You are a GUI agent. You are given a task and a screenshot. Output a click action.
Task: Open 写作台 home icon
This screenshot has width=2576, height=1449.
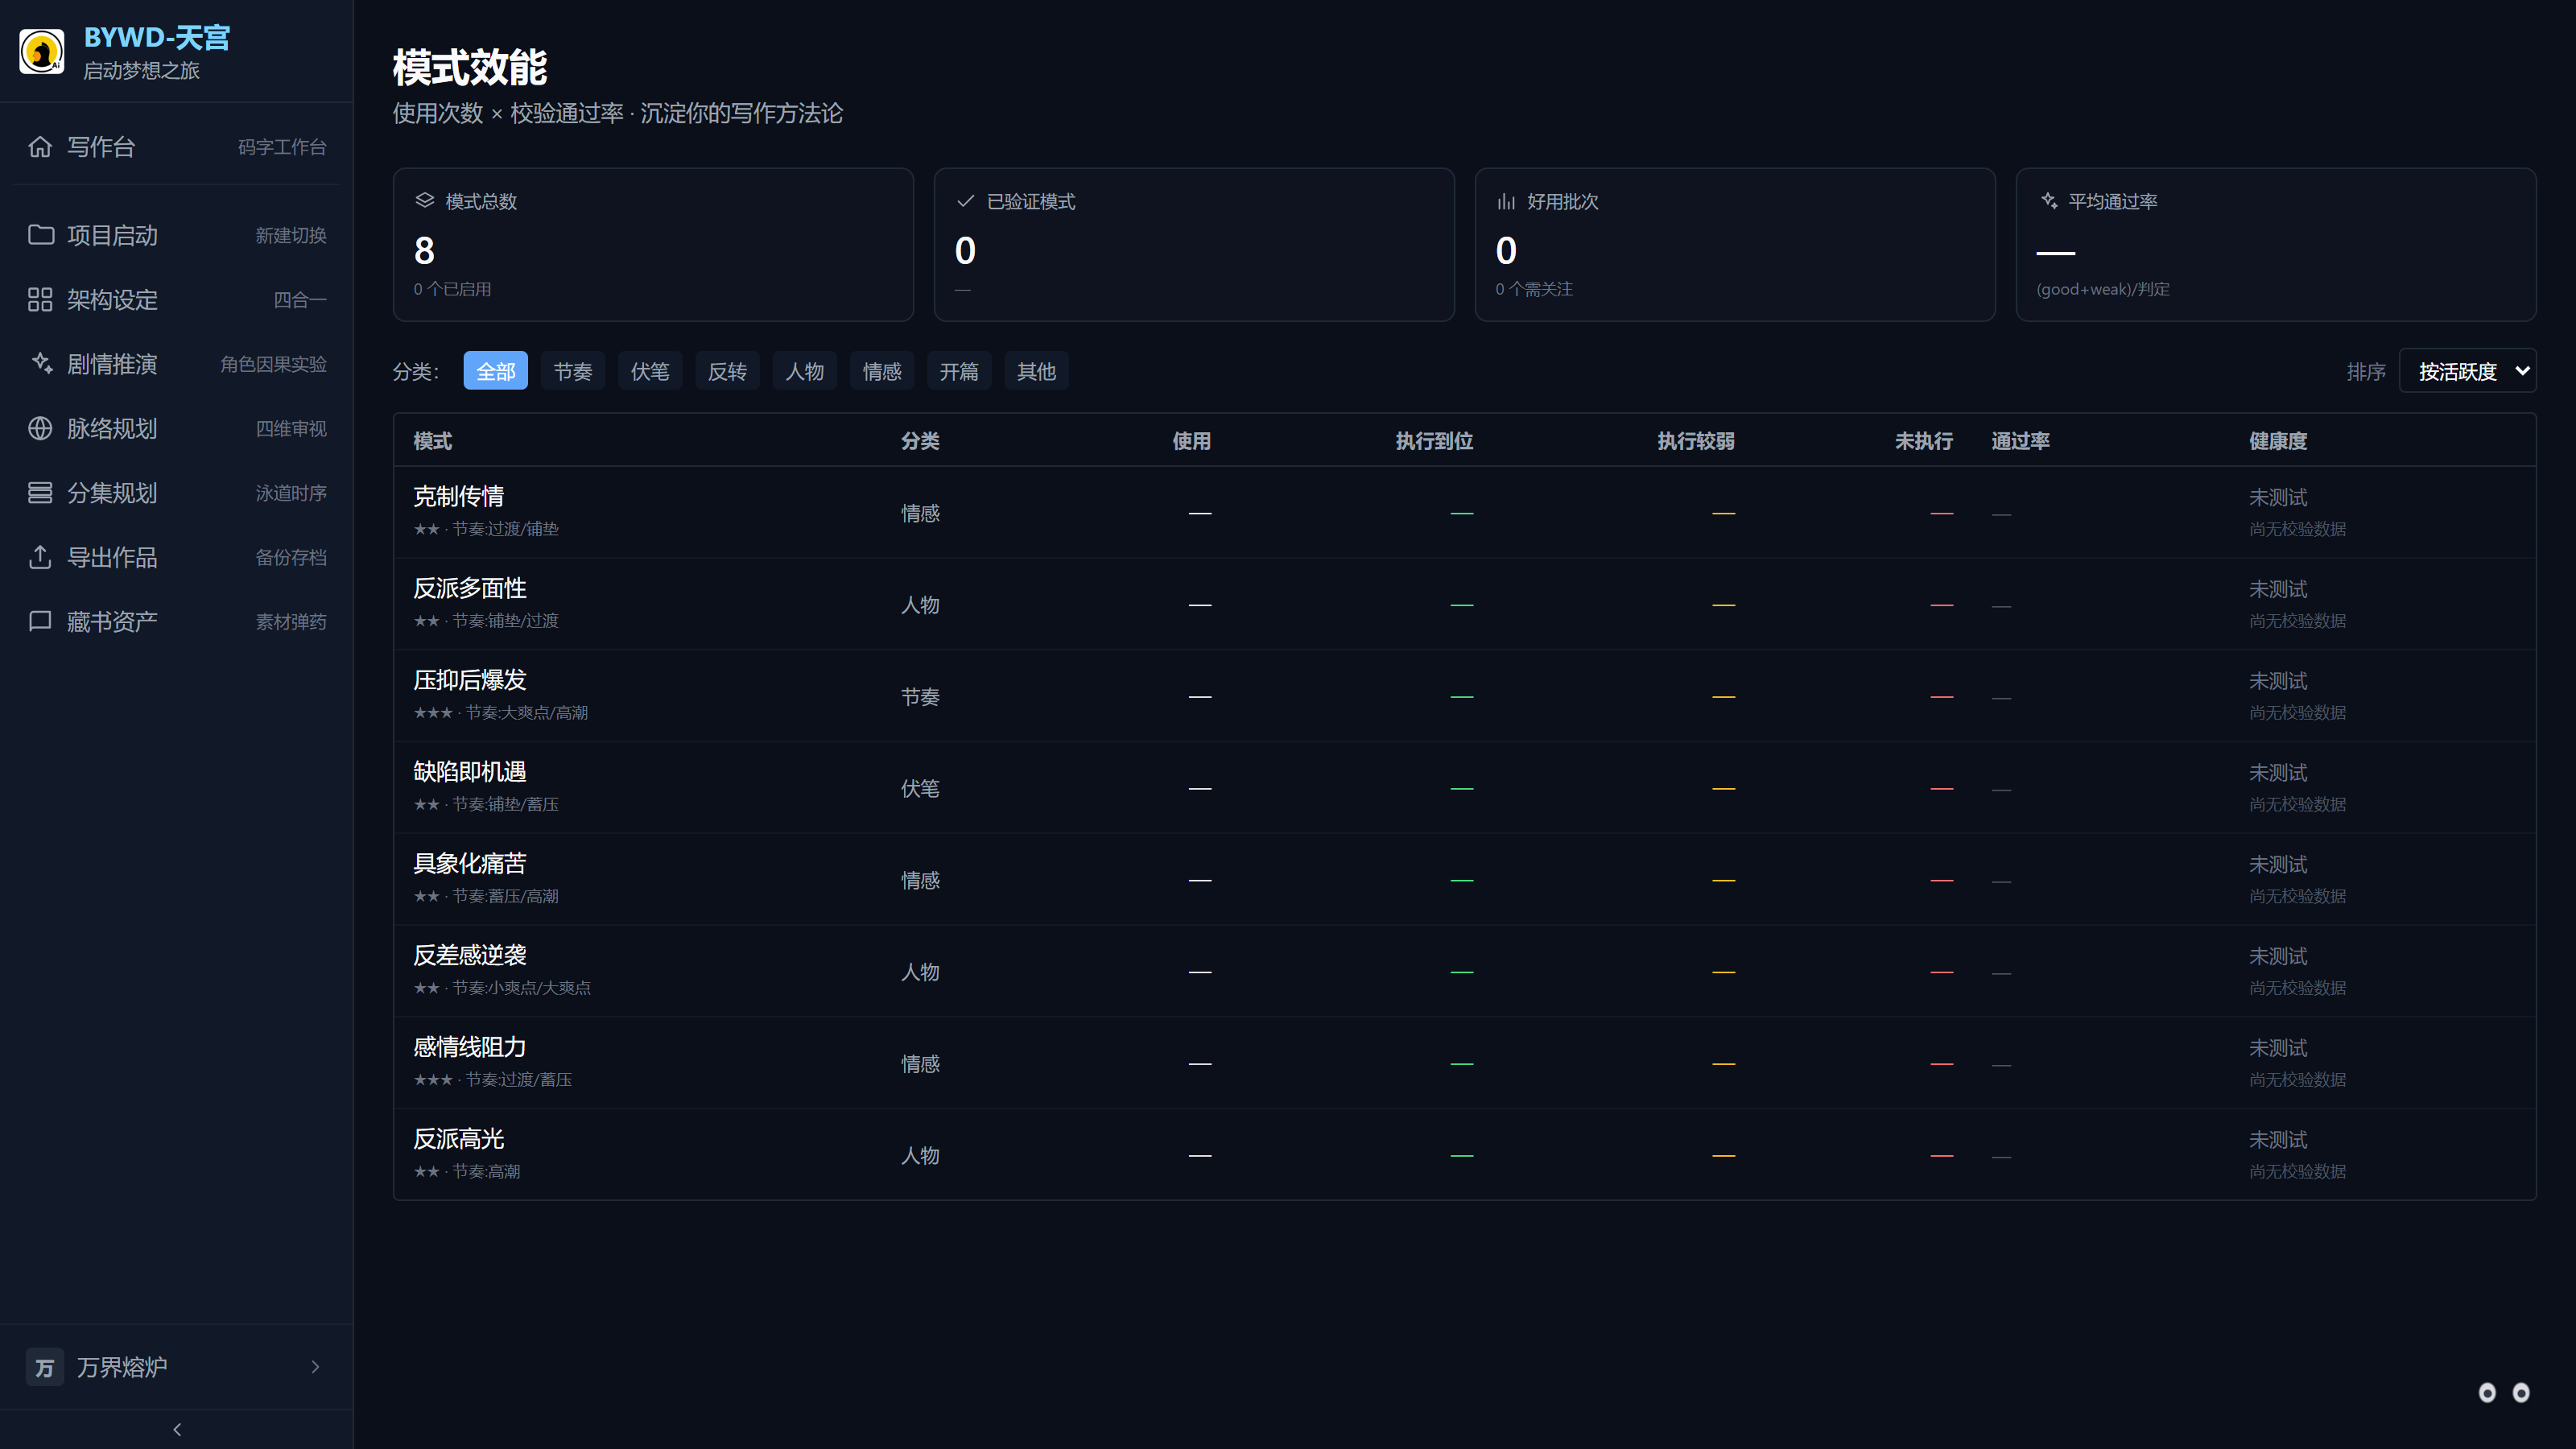tap(40, 147)
